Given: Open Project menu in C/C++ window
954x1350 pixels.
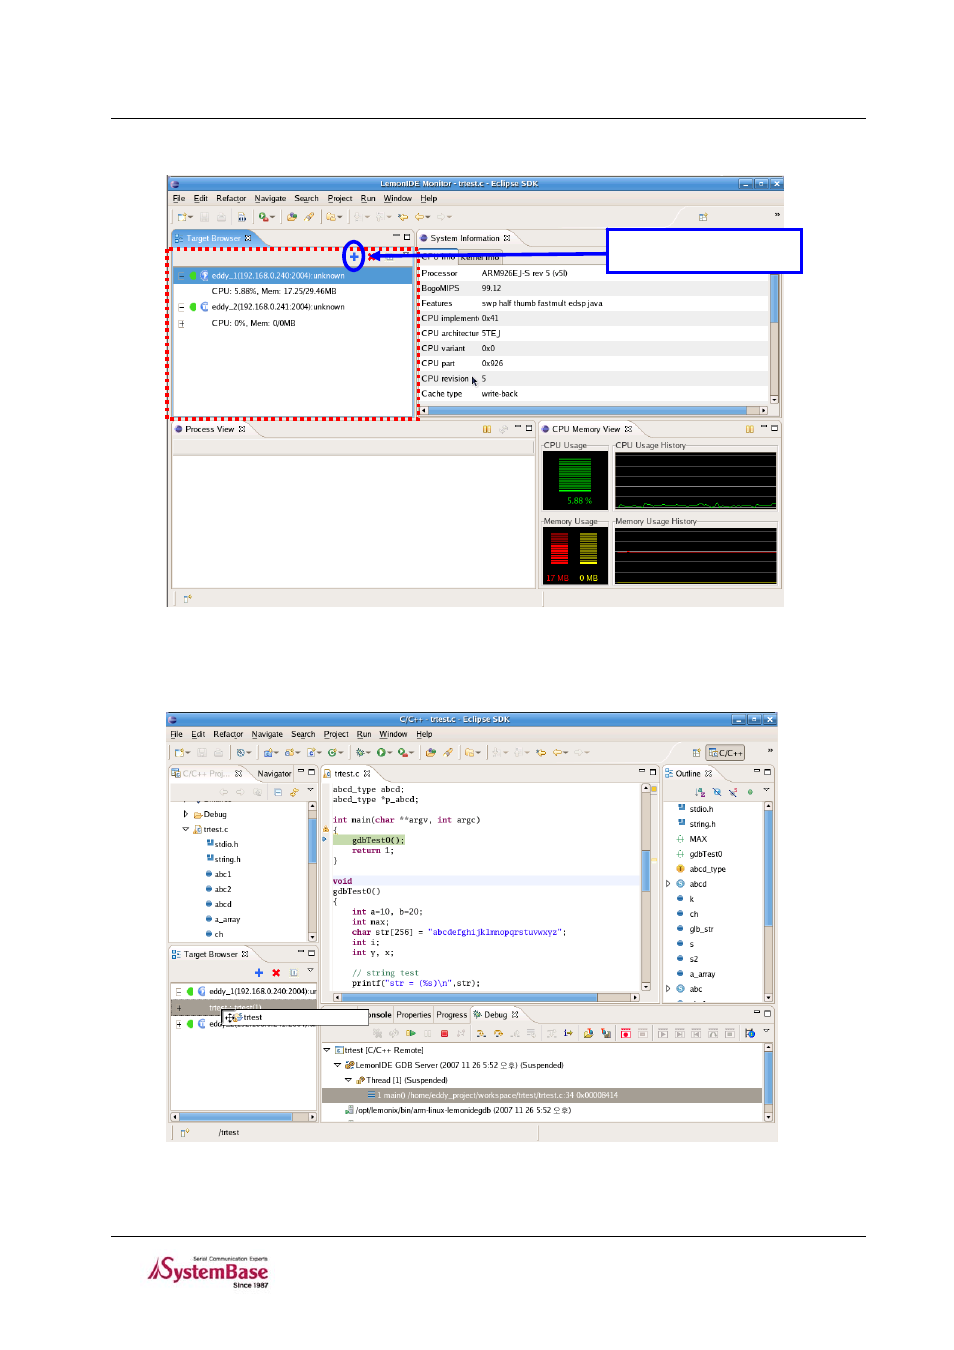Looking at the screenshot, I should [336, 734].
